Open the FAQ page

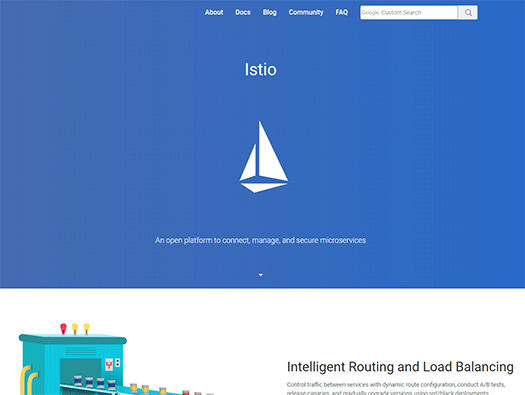pos(342,12)
